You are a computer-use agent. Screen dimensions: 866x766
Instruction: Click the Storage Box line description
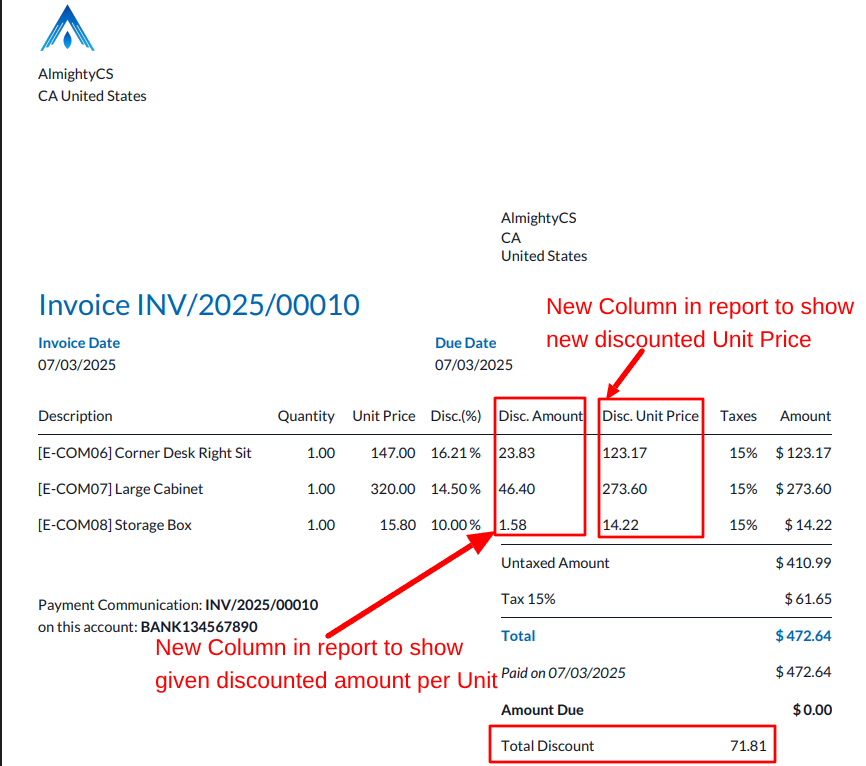coord(115,525)
